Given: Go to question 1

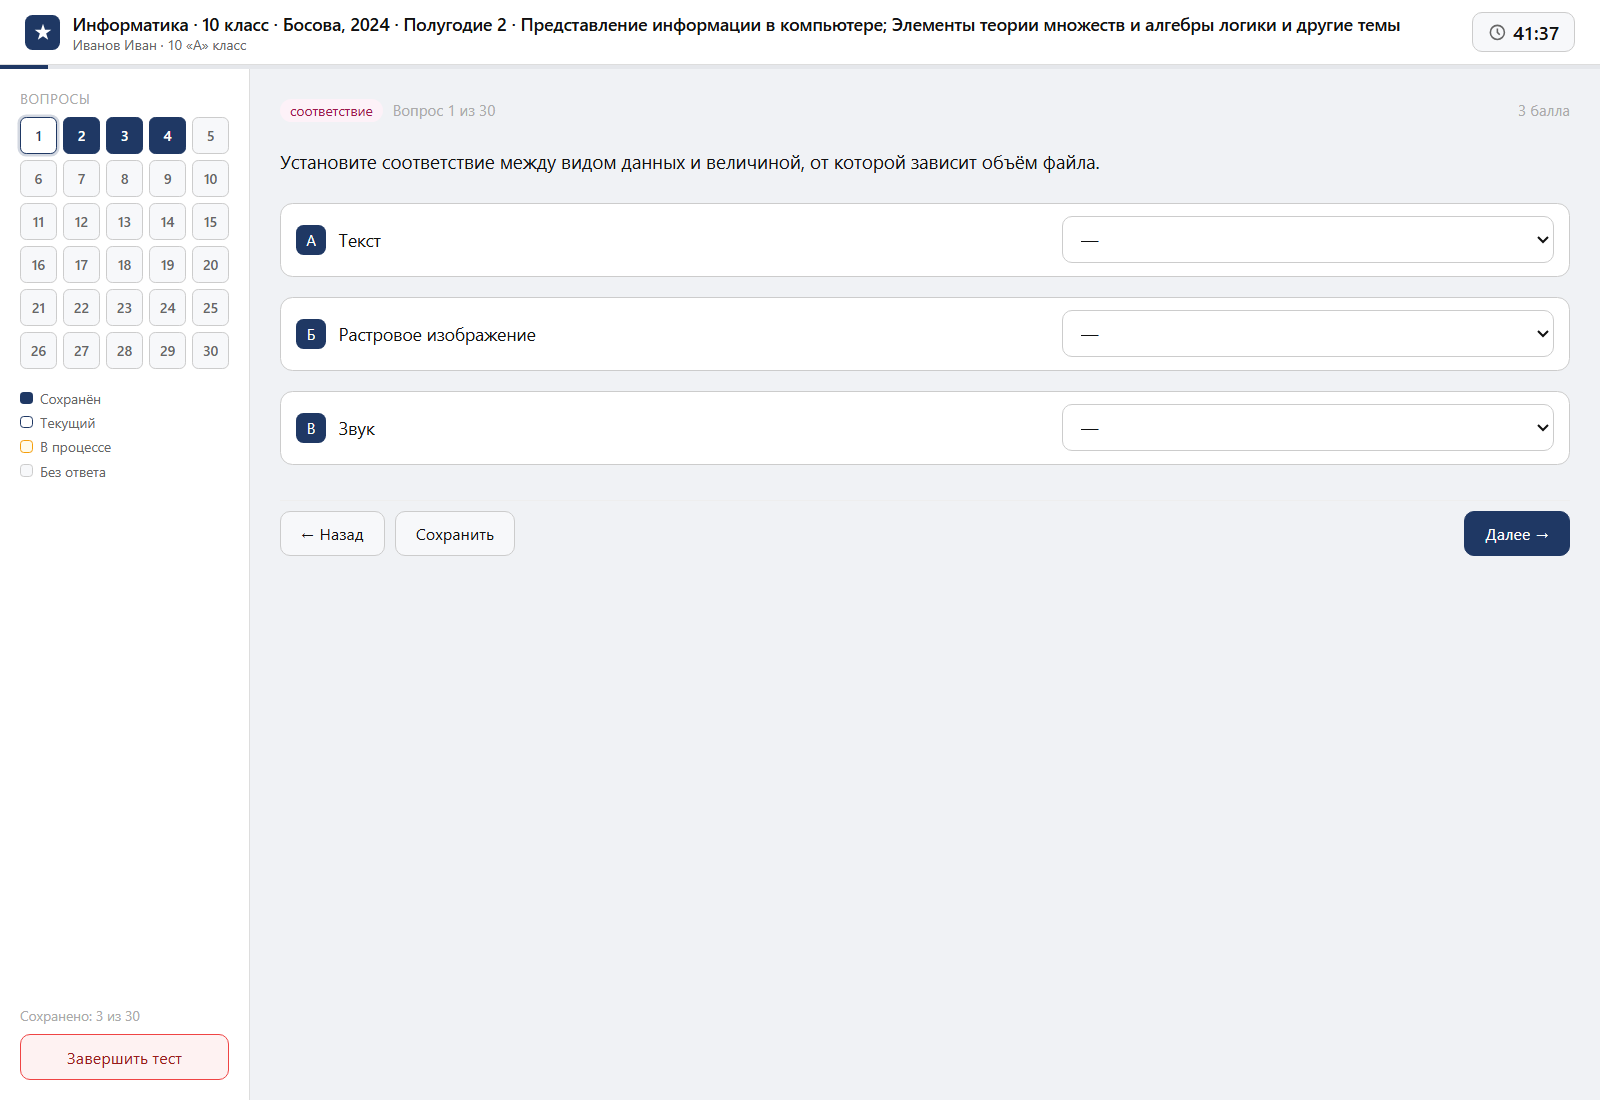Looking at the screenshot, I should 38,136.
